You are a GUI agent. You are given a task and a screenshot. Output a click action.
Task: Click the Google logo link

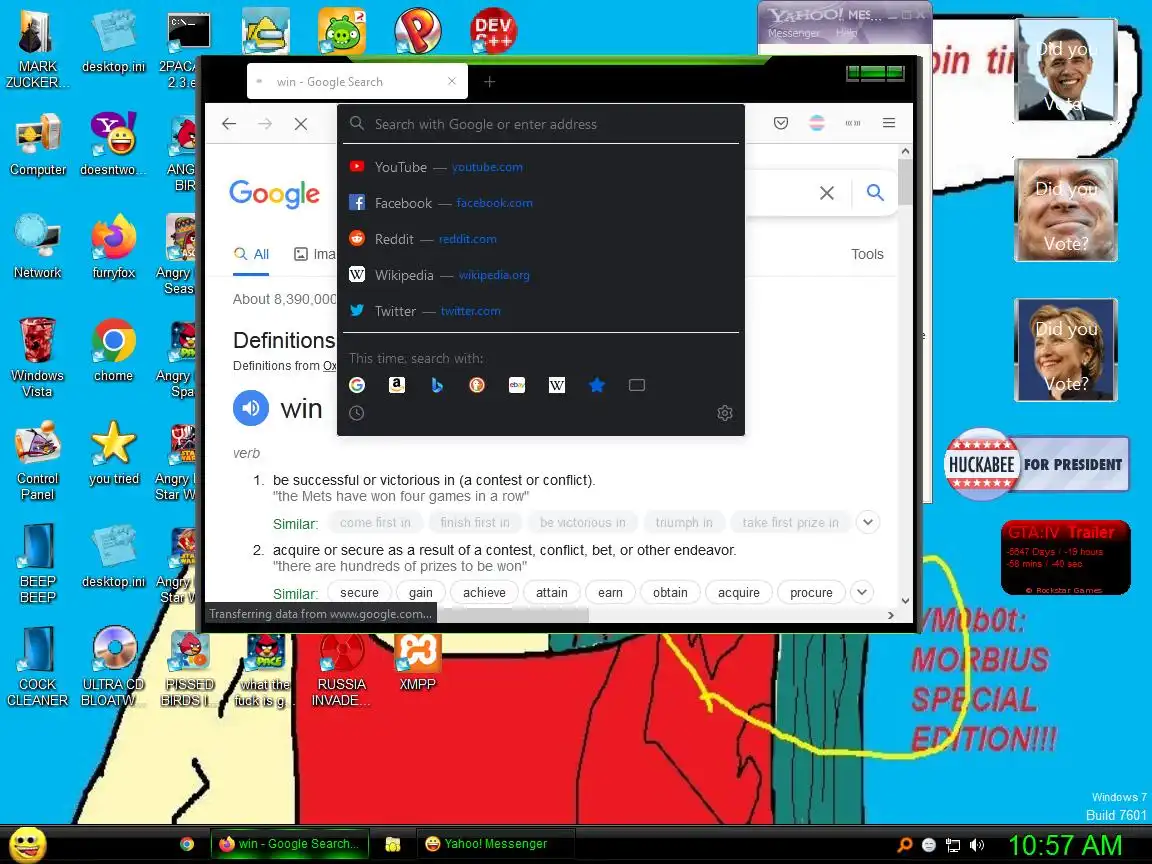[x=274, y=194]
